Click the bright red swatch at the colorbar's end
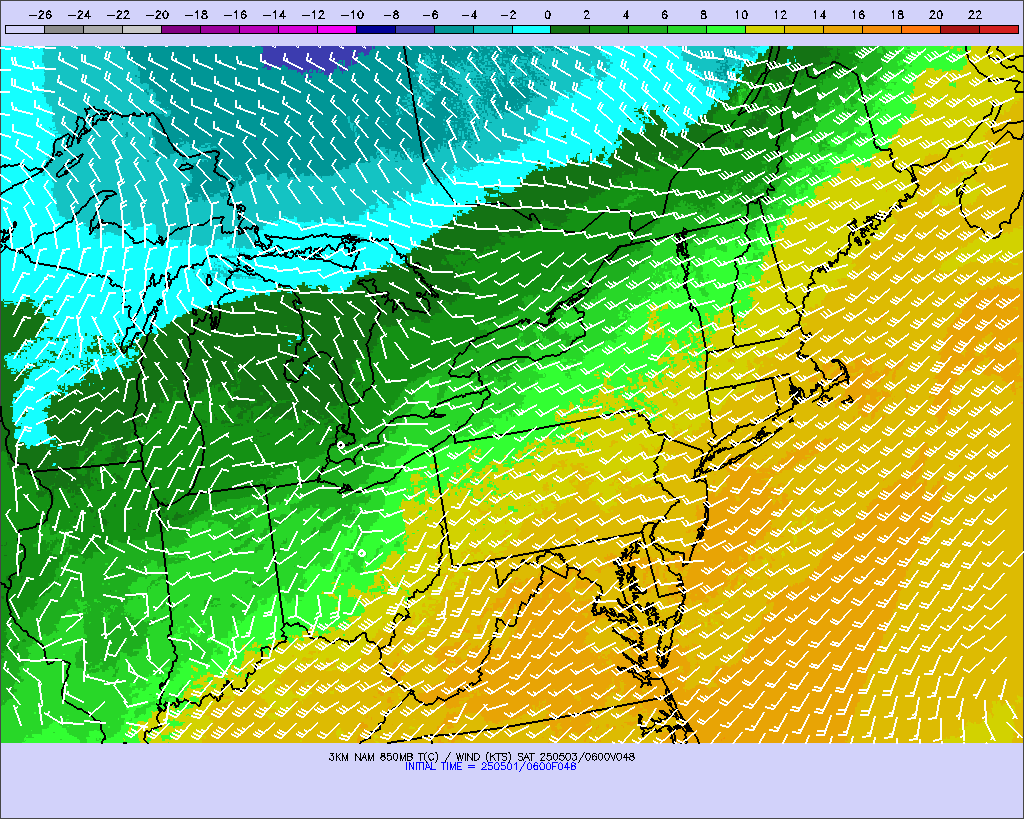 (999, 29)
